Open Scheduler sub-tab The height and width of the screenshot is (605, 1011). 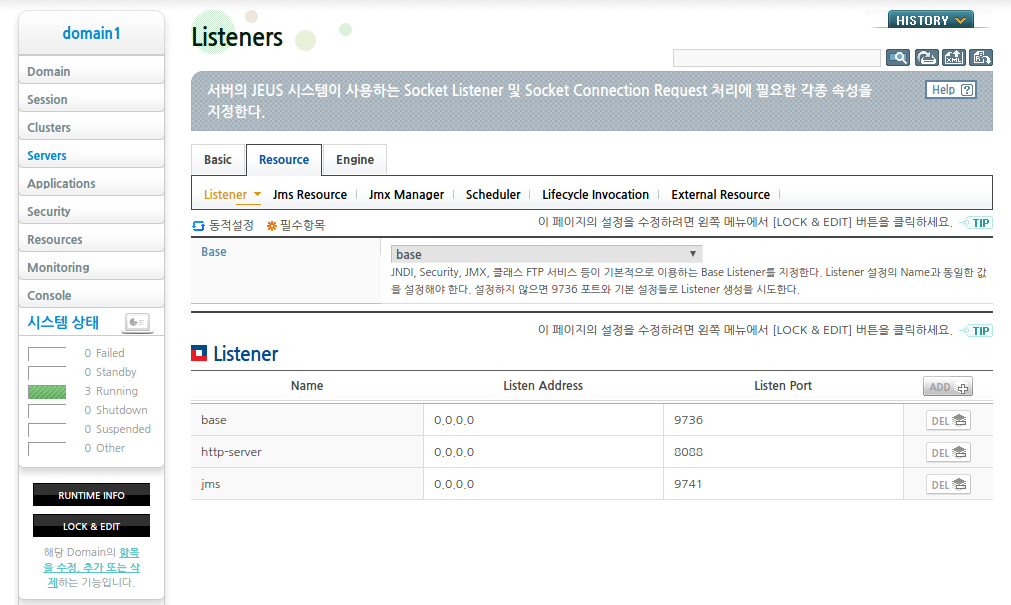tap(493, 195)
